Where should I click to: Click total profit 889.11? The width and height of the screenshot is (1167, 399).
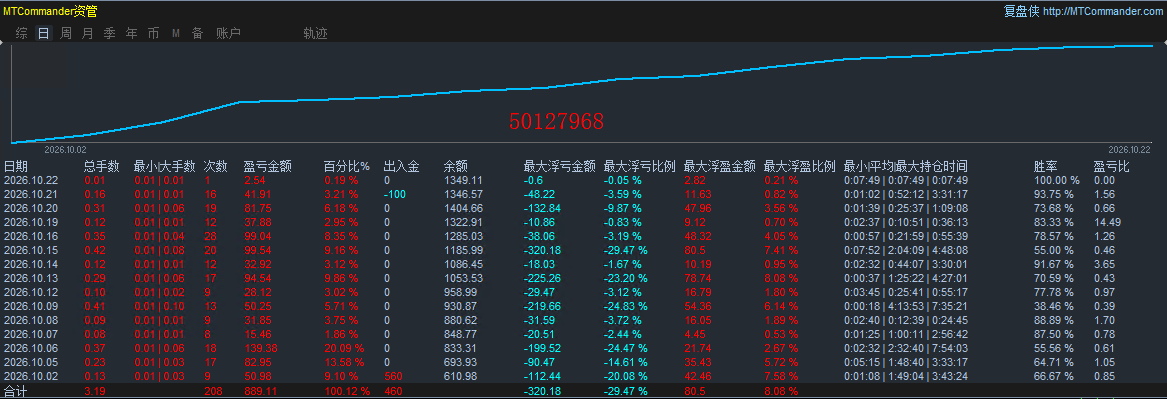coord(260,391)
